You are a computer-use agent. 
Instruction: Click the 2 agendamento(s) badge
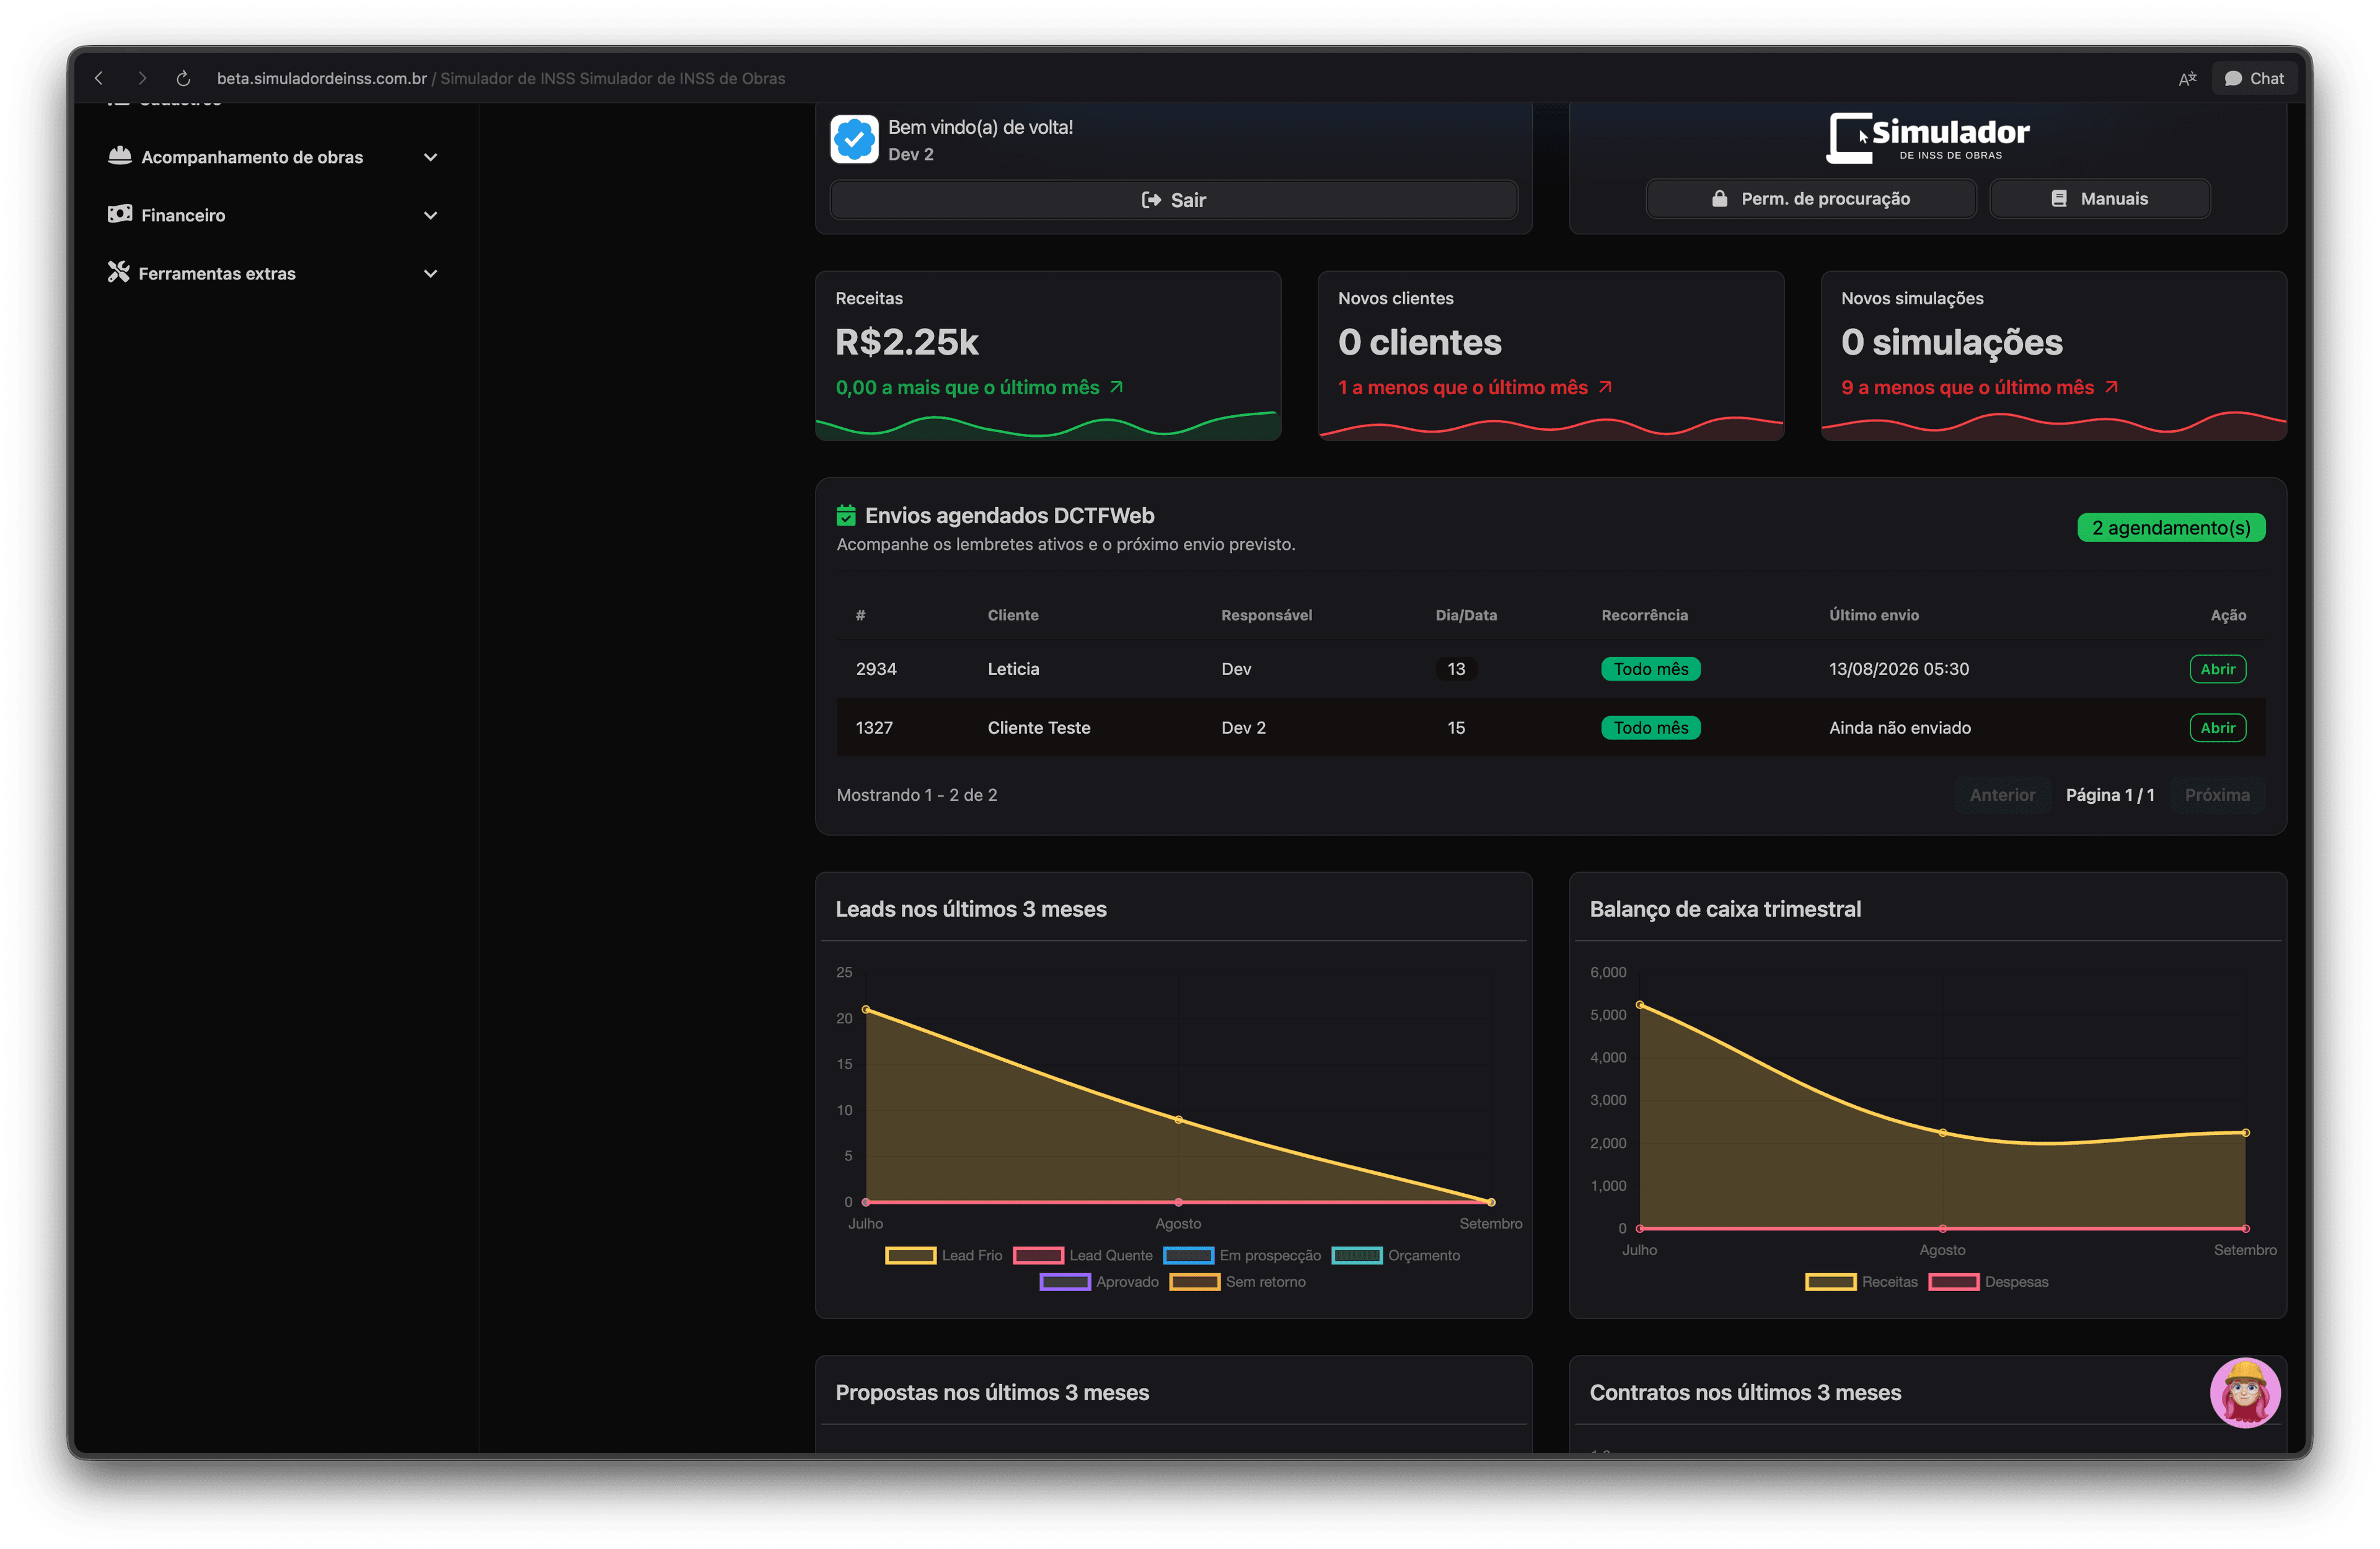2171,527
